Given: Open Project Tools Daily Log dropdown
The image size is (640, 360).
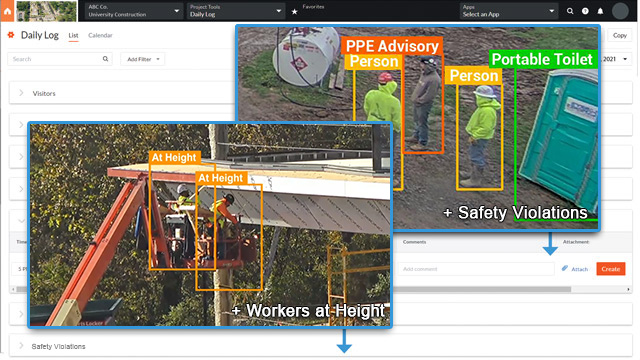Looking at the screenshot, I should [x=236, y=11].
